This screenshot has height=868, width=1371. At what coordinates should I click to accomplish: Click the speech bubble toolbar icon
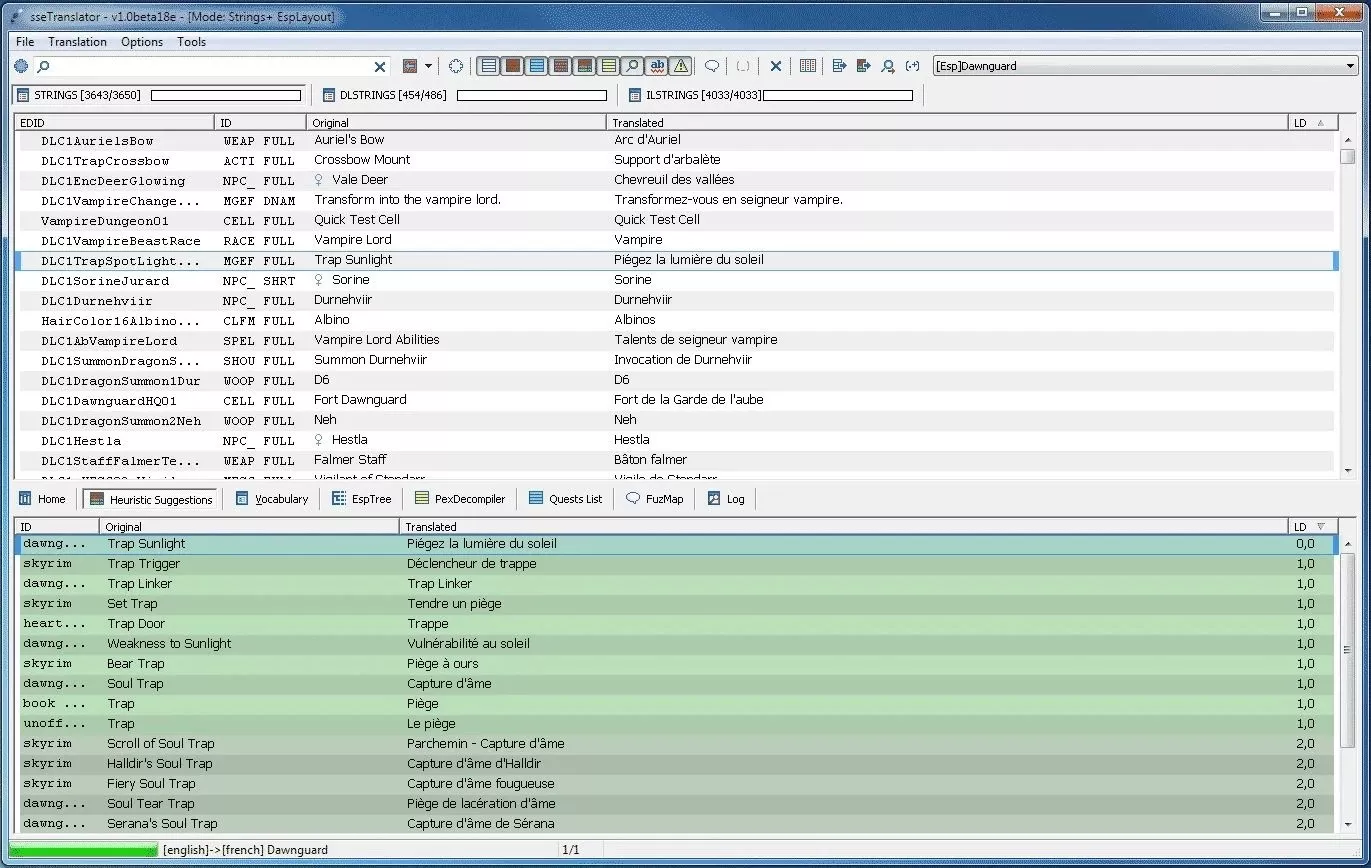tap(712, 67)
